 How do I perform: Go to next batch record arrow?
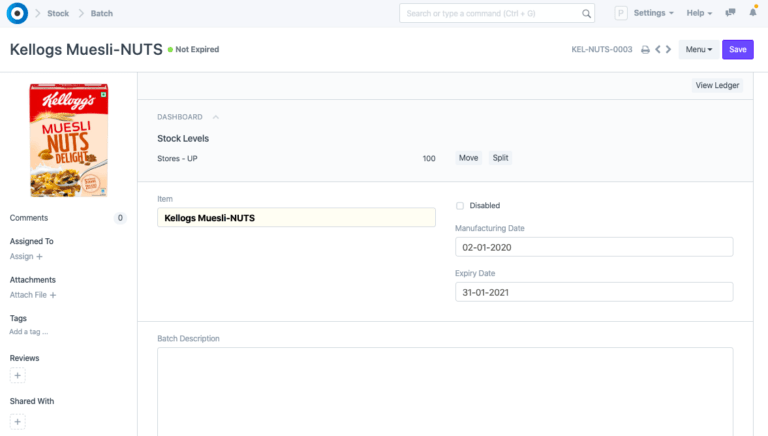click(x=668, y=49)
